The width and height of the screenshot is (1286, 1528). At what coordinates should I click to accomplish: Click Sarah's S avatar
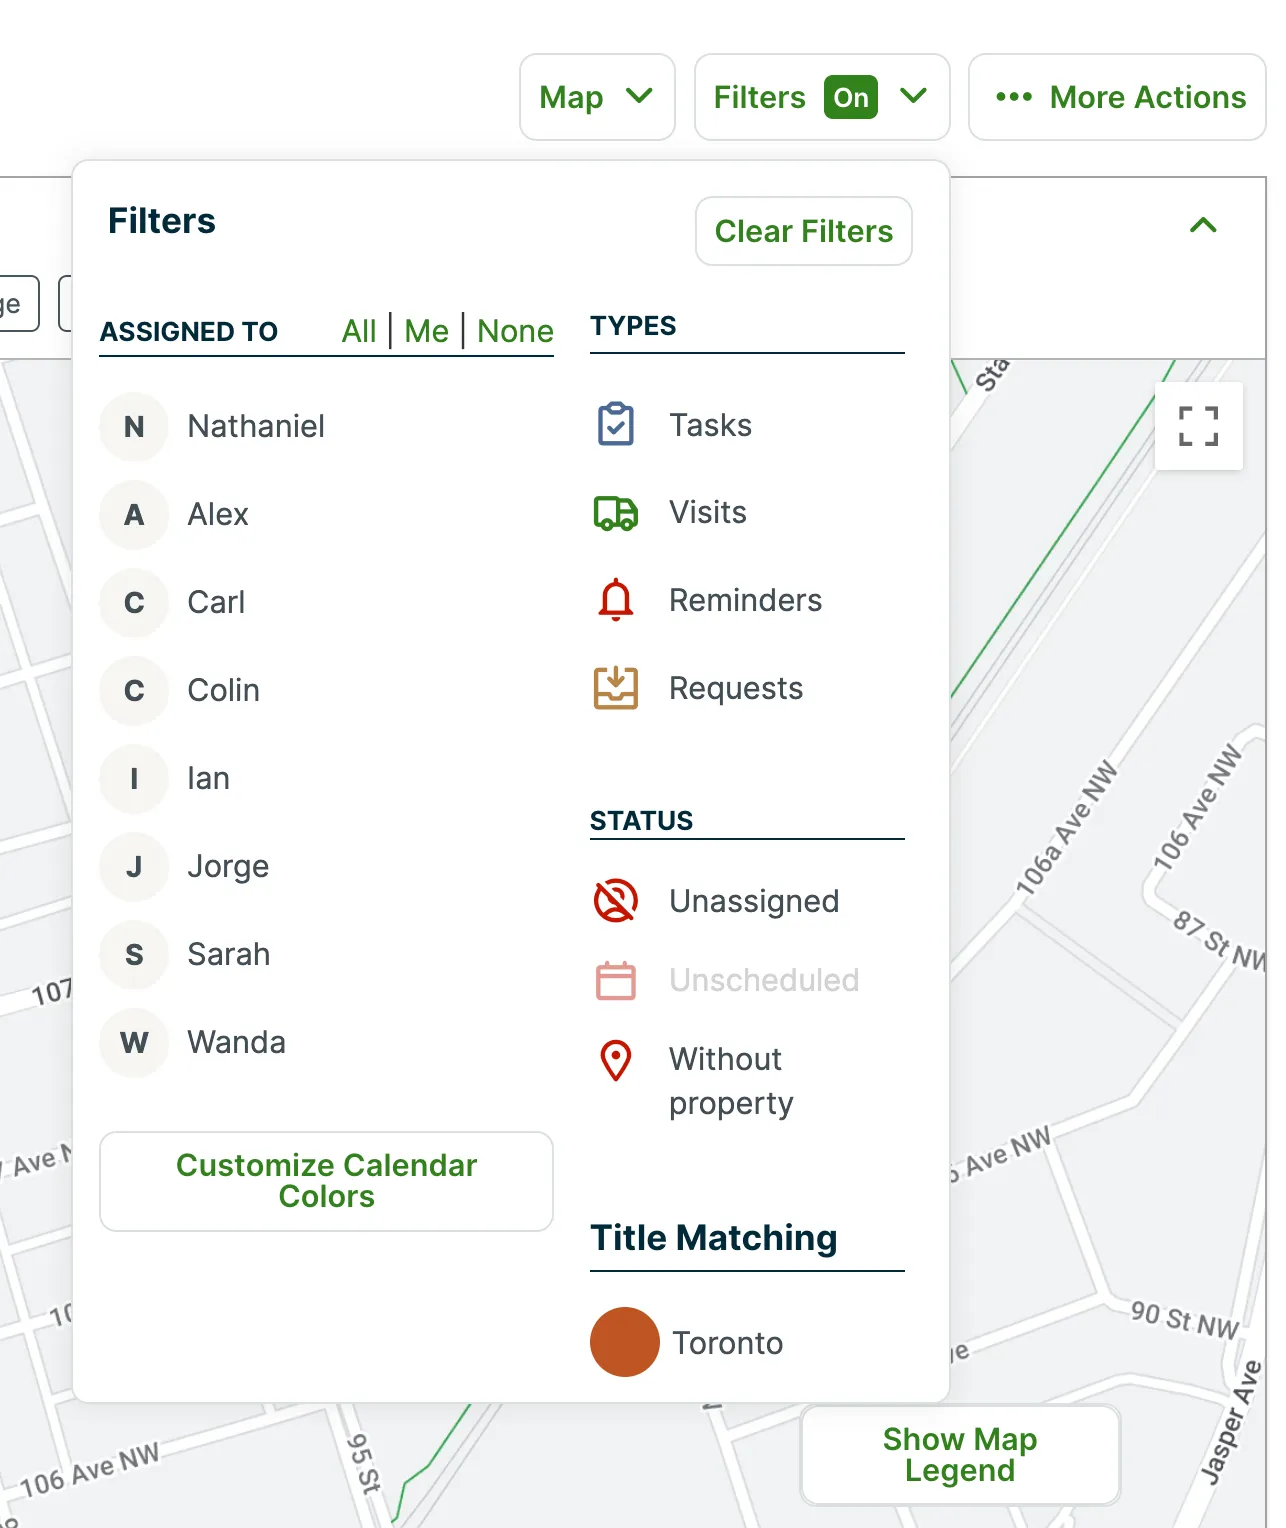[134, 955]
